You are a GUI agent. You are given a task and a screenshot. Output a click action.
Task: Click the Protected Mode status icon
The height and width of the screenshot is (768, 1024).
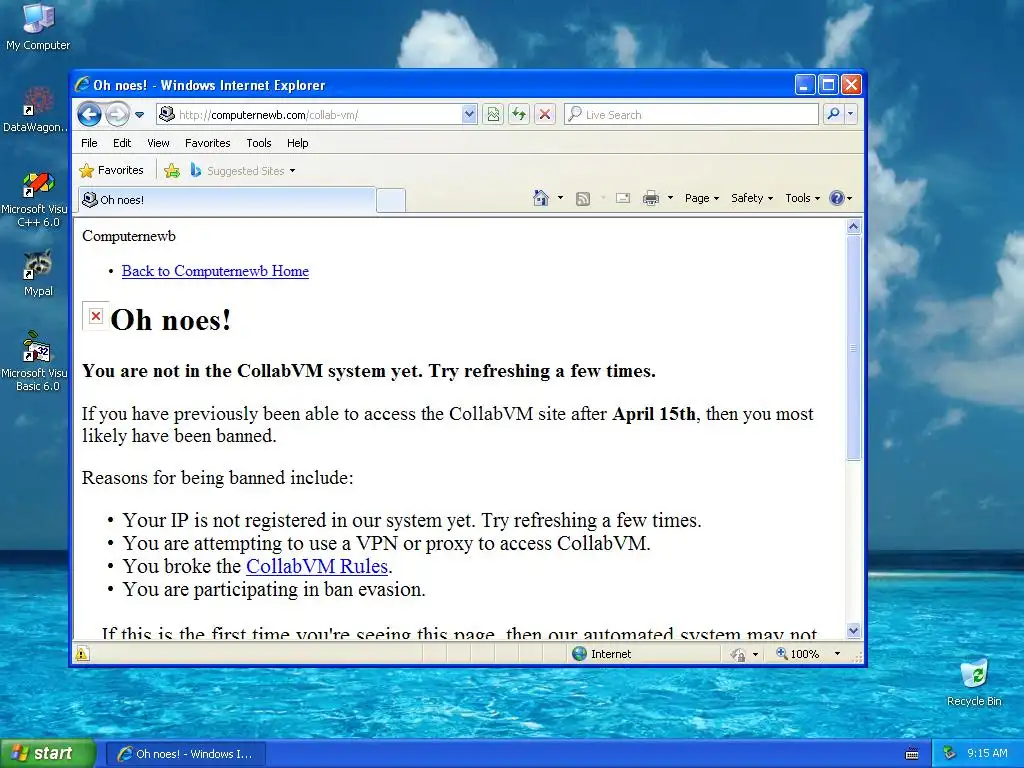(x=738, y=654)
